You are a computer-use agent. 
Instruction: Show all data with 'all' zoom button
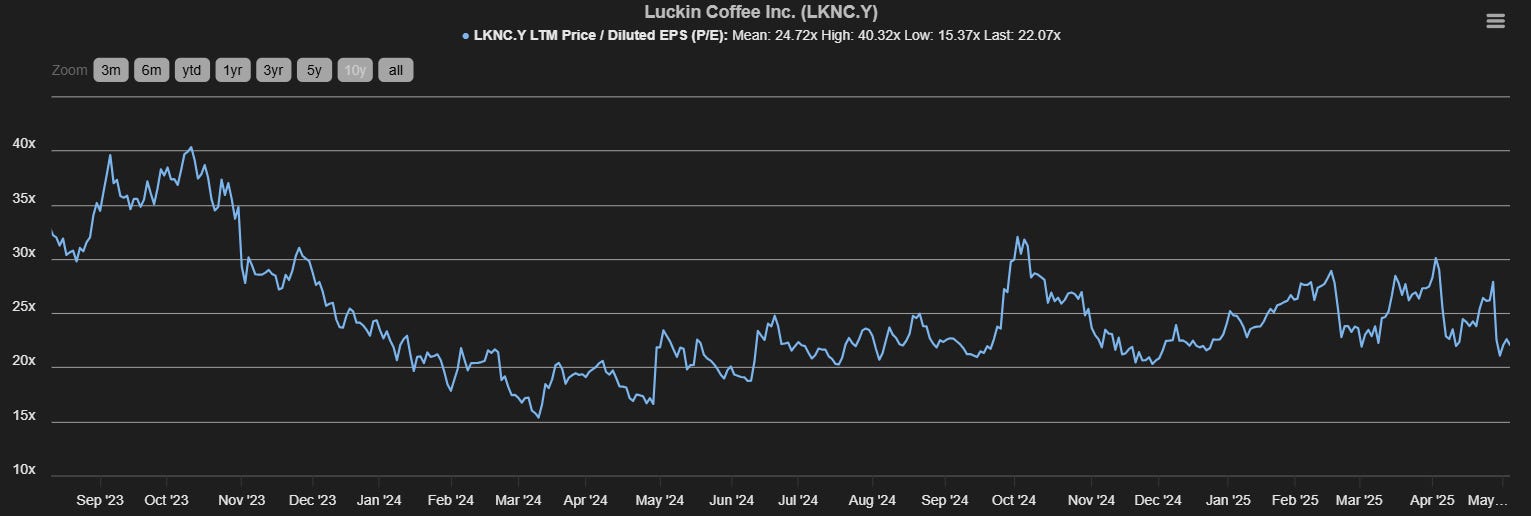pyautogui.click(x=395, y=70)
